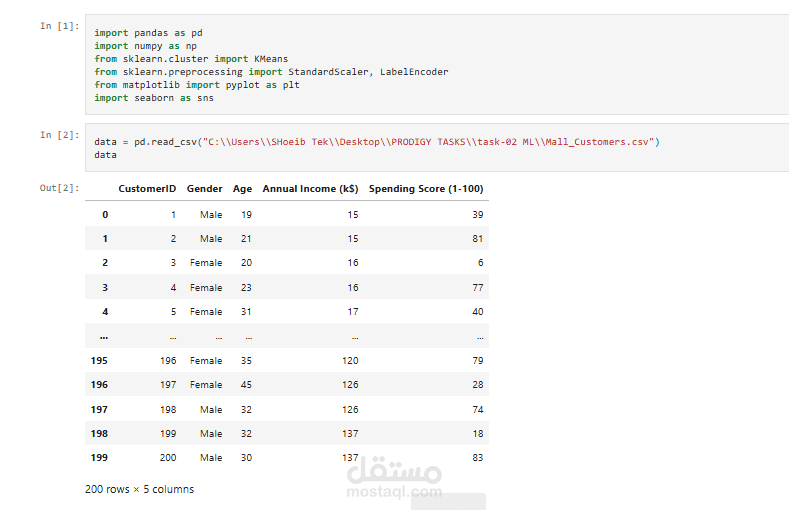This screenshot has width=789, height=510.
Task: Click the 'data' line in second cell
Action: coord(105,155)
